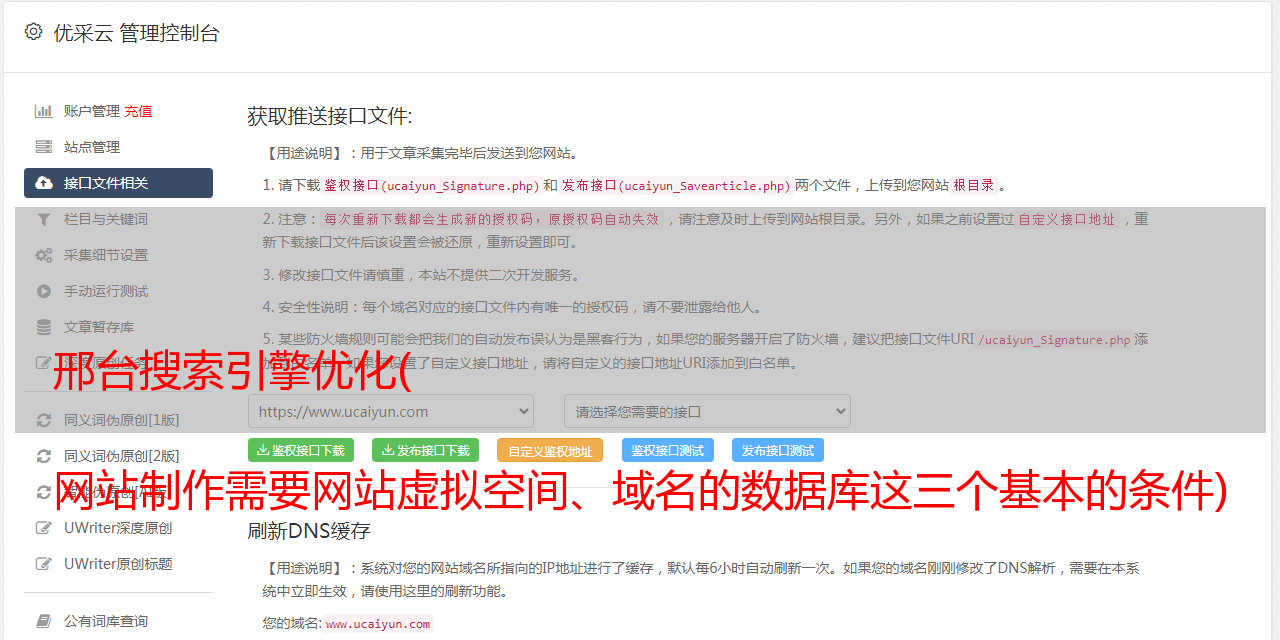Open the 请选择您需要的接口 dropdown
Image resolution: width=1280 pixels, height=640 pixels.
pos(708,411)
